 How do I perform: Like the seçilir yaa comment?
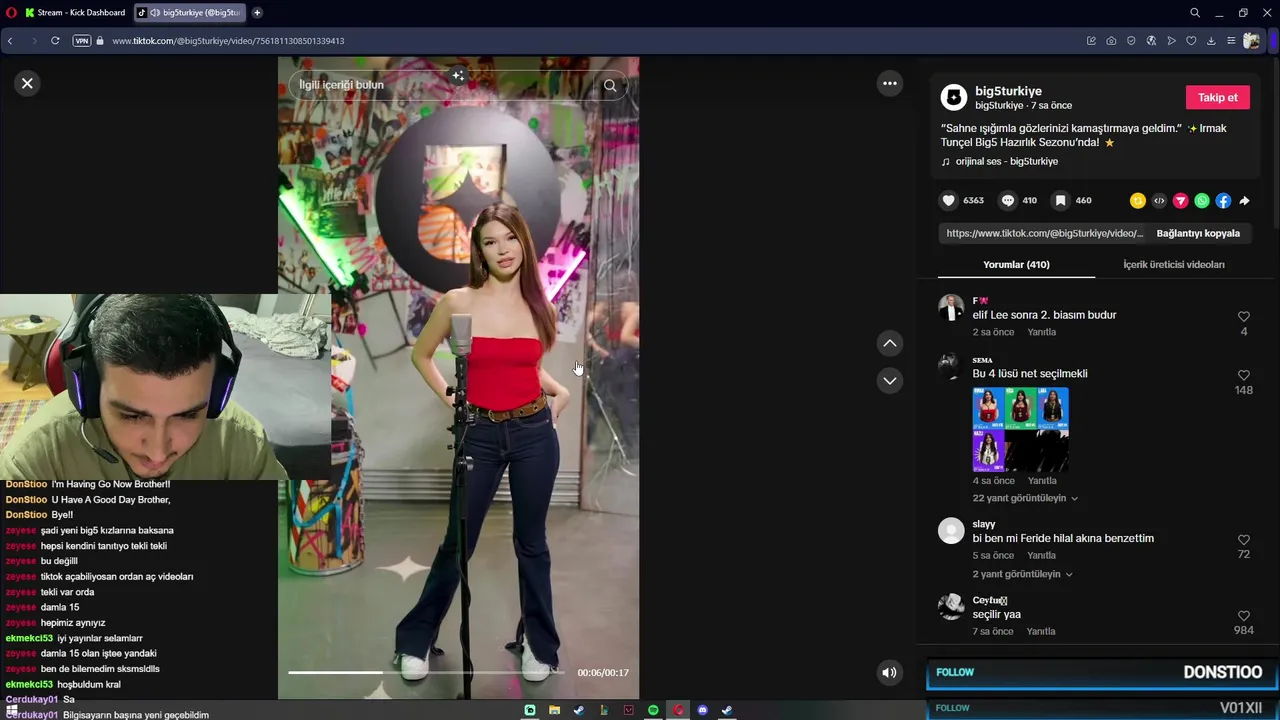coord(1244,616)
